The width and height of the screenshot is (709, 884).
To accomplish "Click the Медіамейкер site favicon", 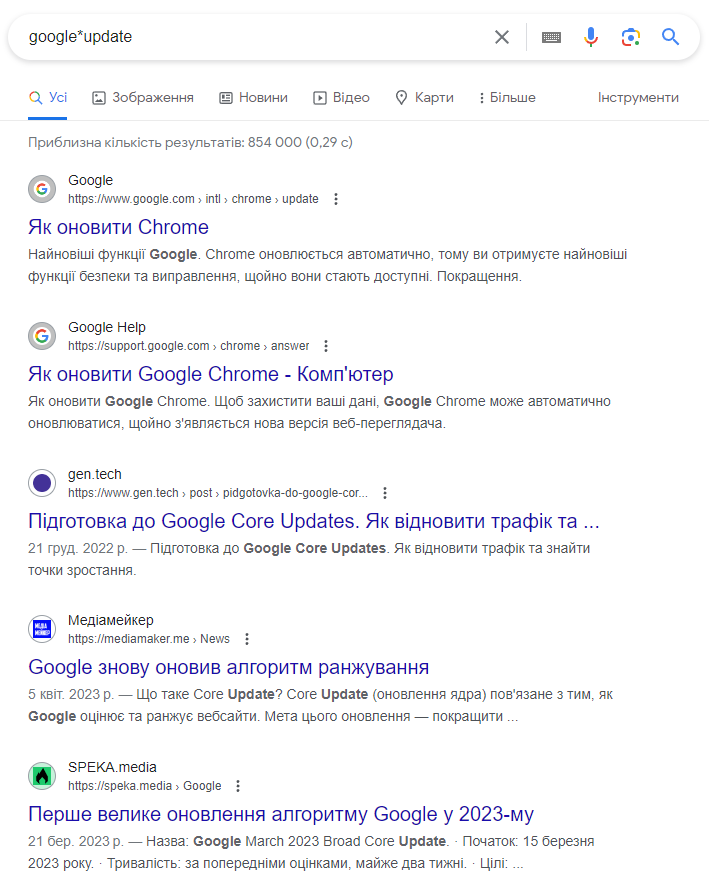I will point(42,629).
